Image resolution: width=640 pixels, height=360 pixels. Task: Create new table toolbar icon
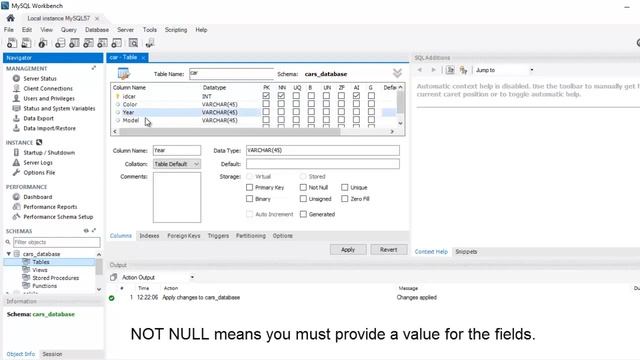(74, 43)
